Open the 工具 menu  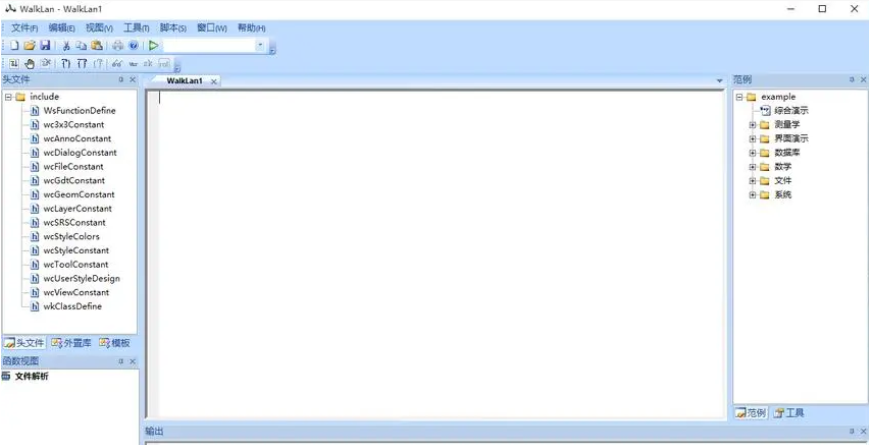click(136, 28)
